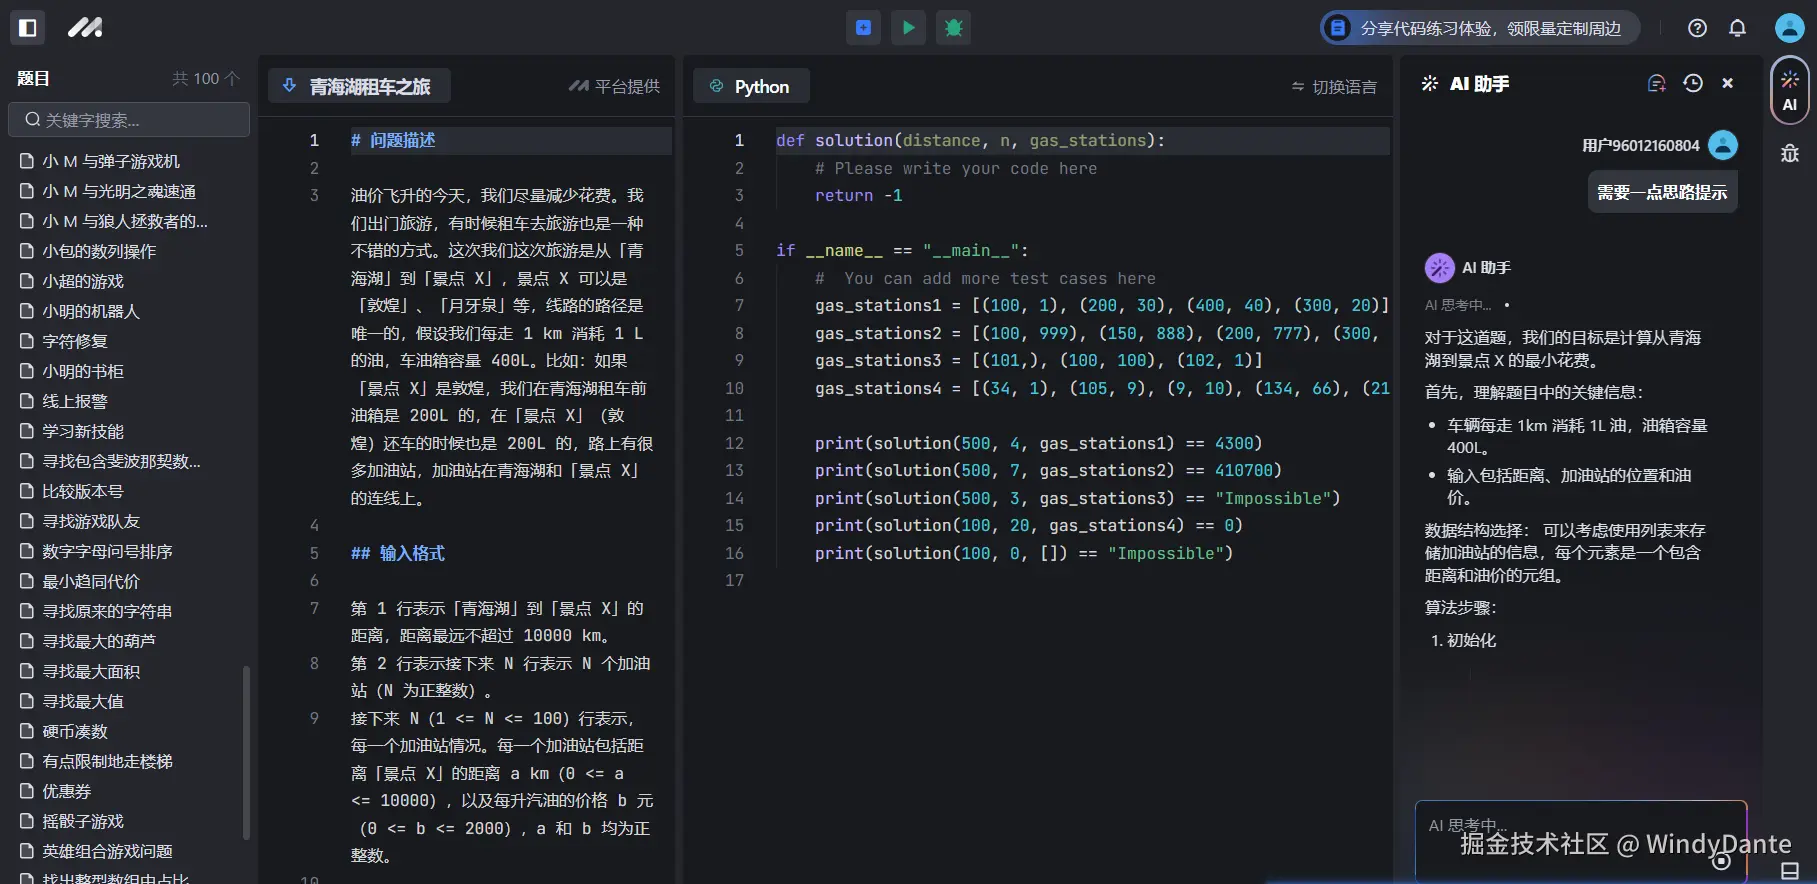Screen dimensions: 1817x884
Task: Open problem 寻找最大面积
Action: tap(90, 671)
